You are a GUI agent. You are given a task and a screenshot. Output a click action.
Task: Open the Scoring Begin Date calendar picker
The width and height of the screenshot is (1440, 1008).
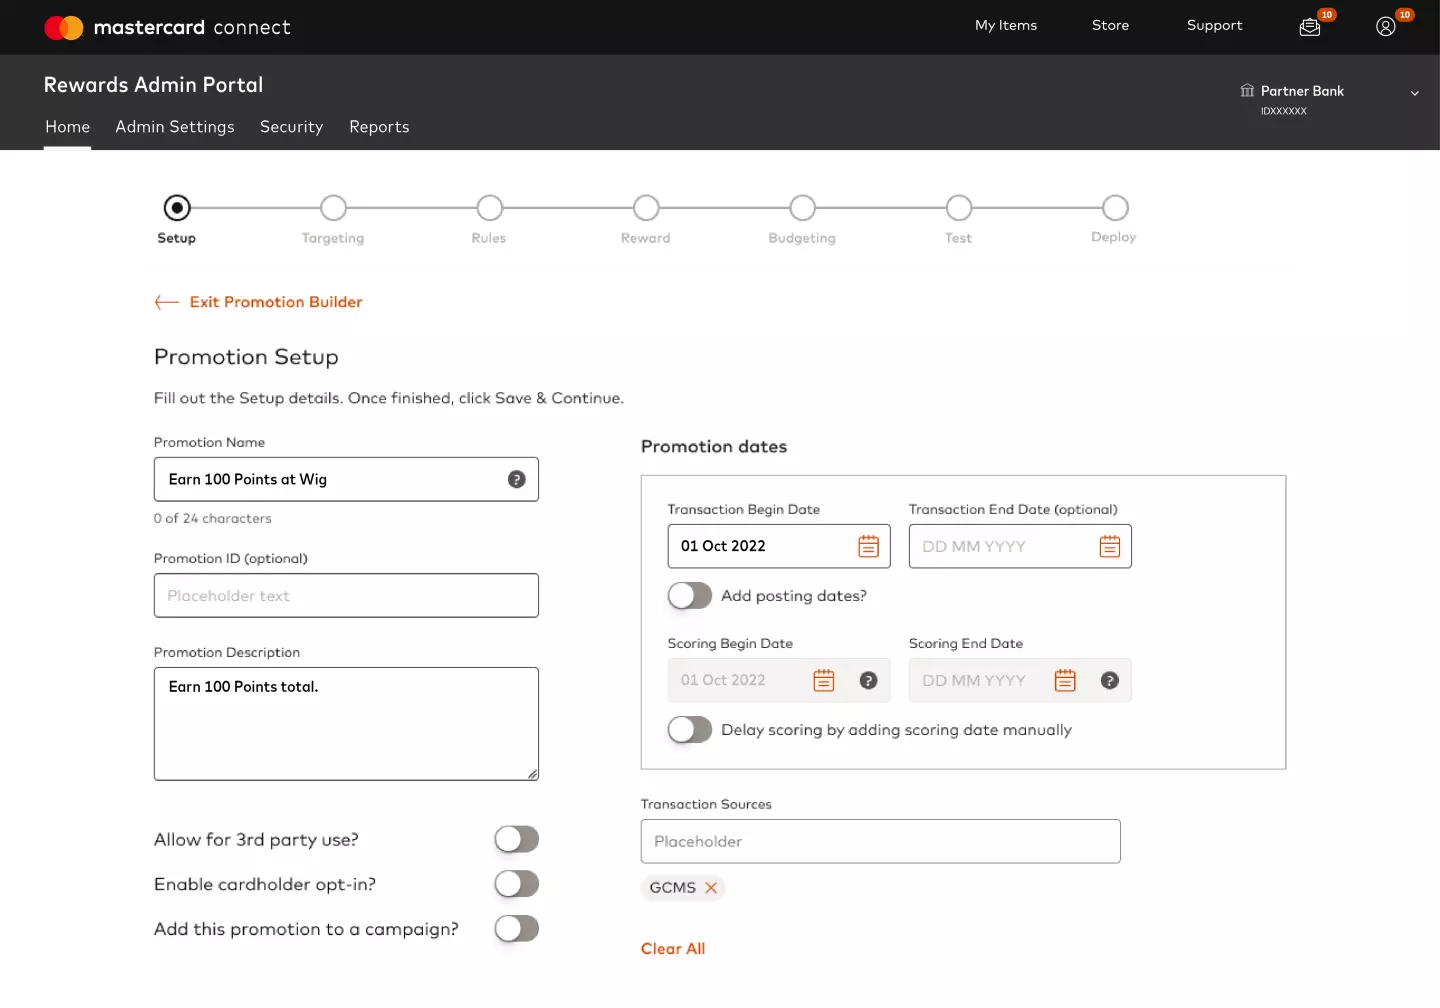[x=823, y=680]
